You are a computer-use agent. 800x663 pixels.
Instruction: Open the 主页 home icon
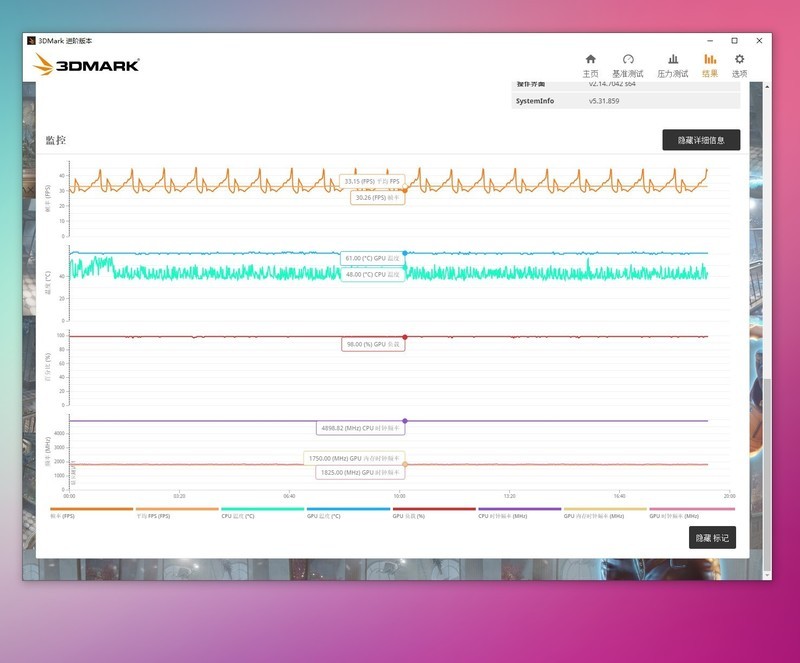pyautogui.click(x=590, y=59)
